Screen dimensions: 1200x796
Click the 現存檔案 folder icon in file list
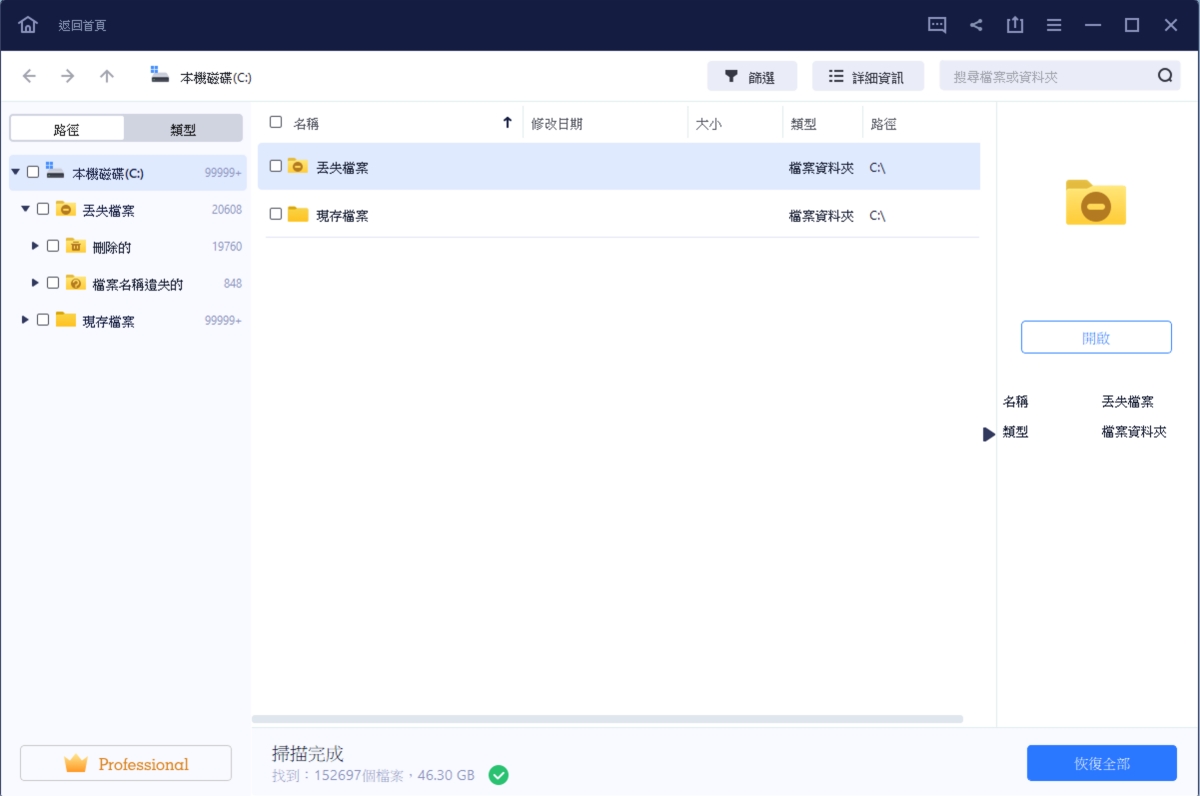point(297,213)
